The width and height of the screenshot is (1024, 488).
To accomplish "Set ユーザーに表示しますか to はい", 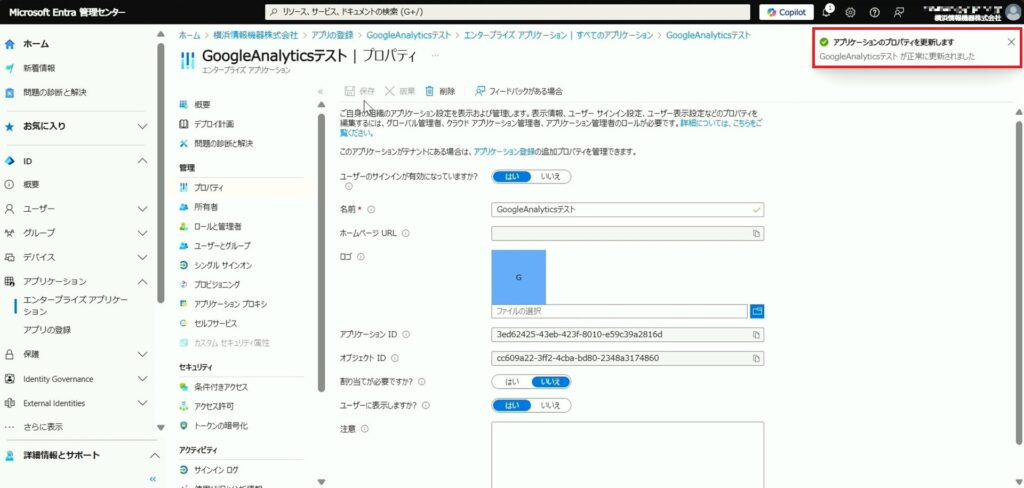I will point(512,405).
